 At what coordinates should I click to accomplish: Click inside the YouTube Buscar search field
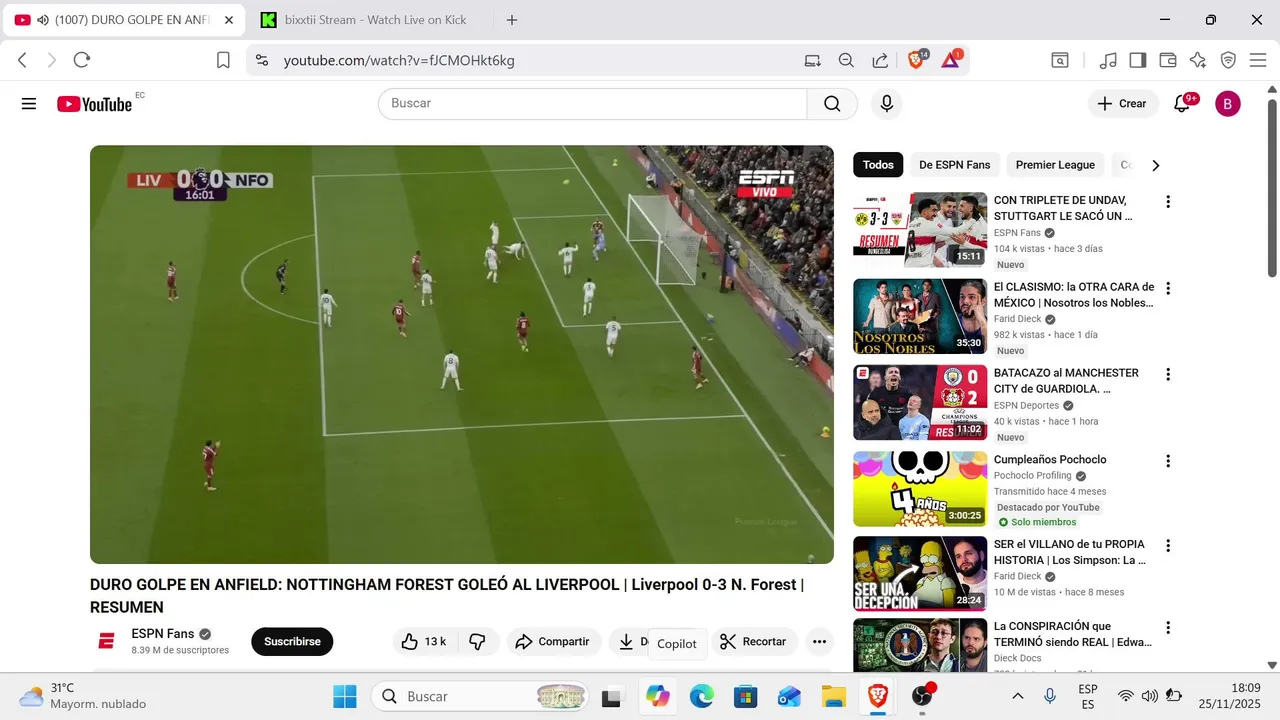(x=592, y=104)
